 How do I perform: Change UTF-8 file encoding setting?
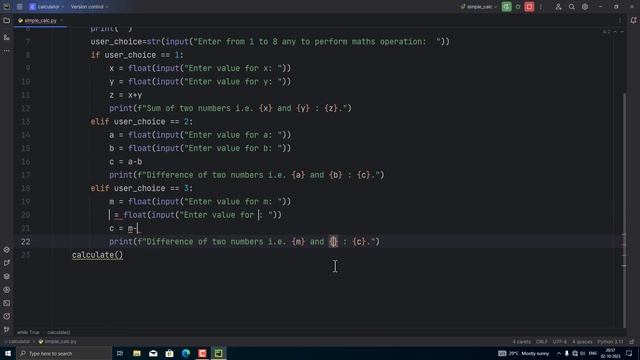tap(560, 342)
